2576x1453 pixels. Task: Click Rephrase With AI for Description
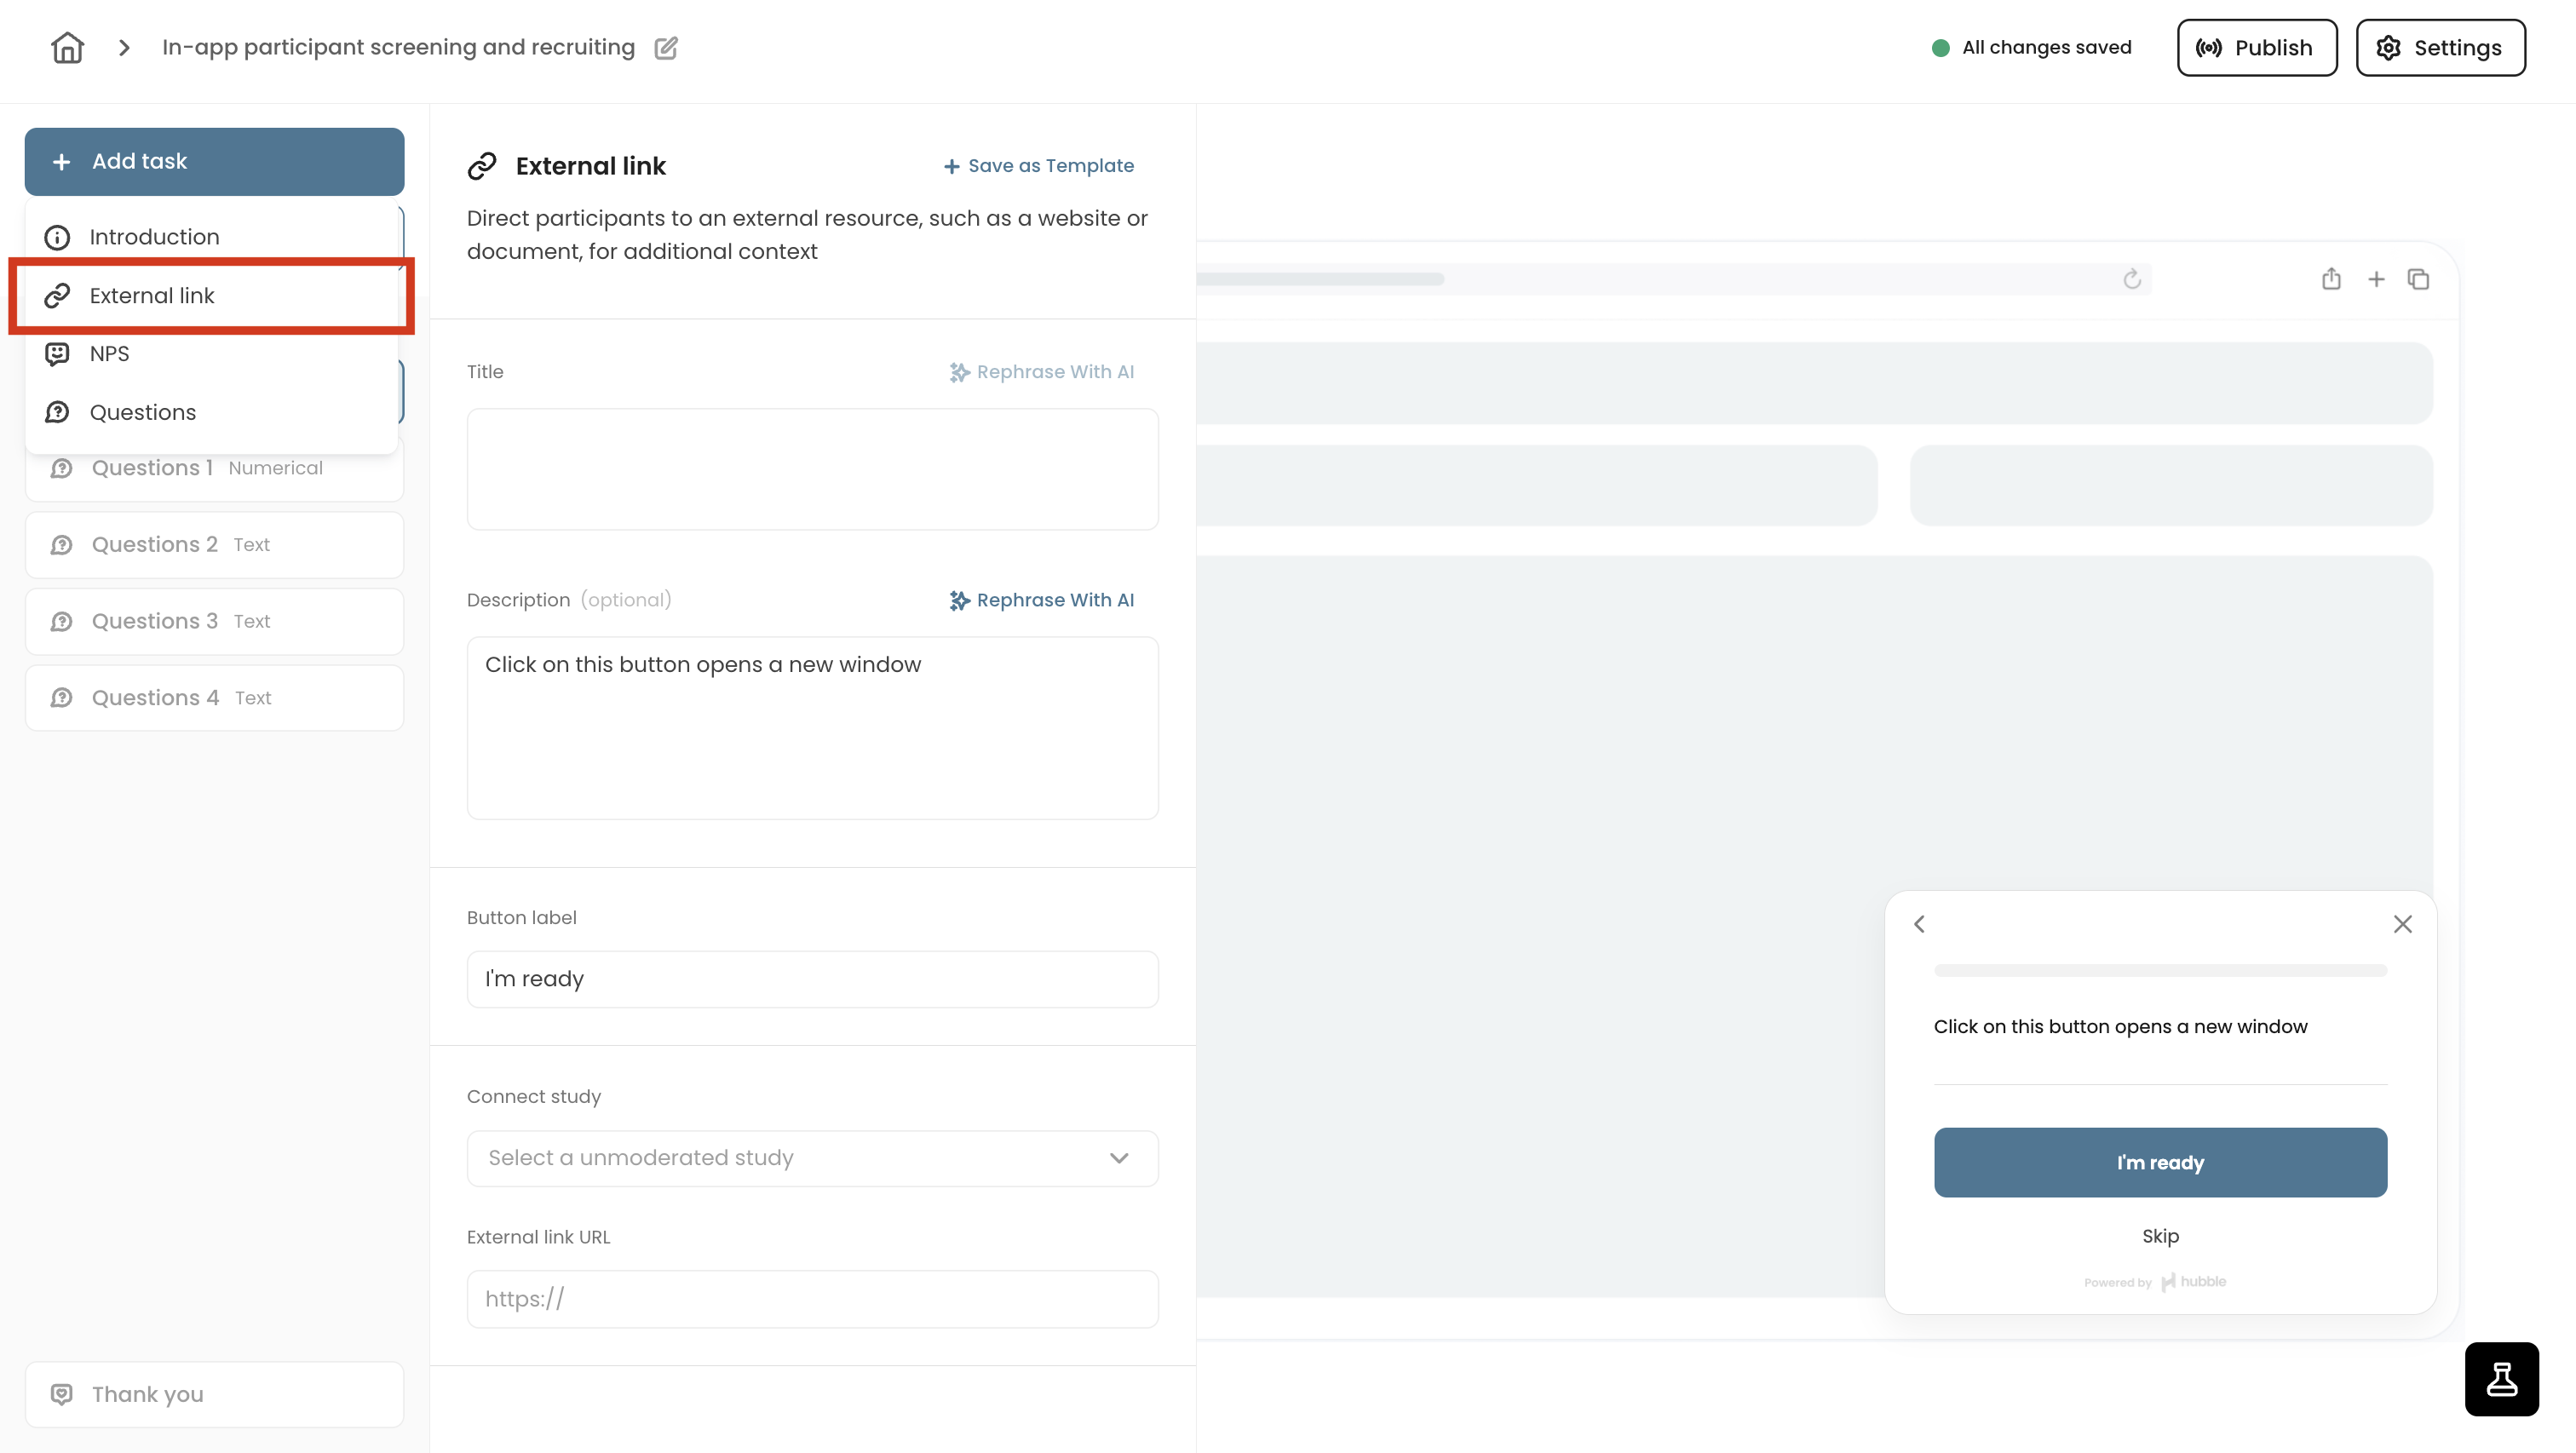pyautogui.click(x=1041, y=600)
